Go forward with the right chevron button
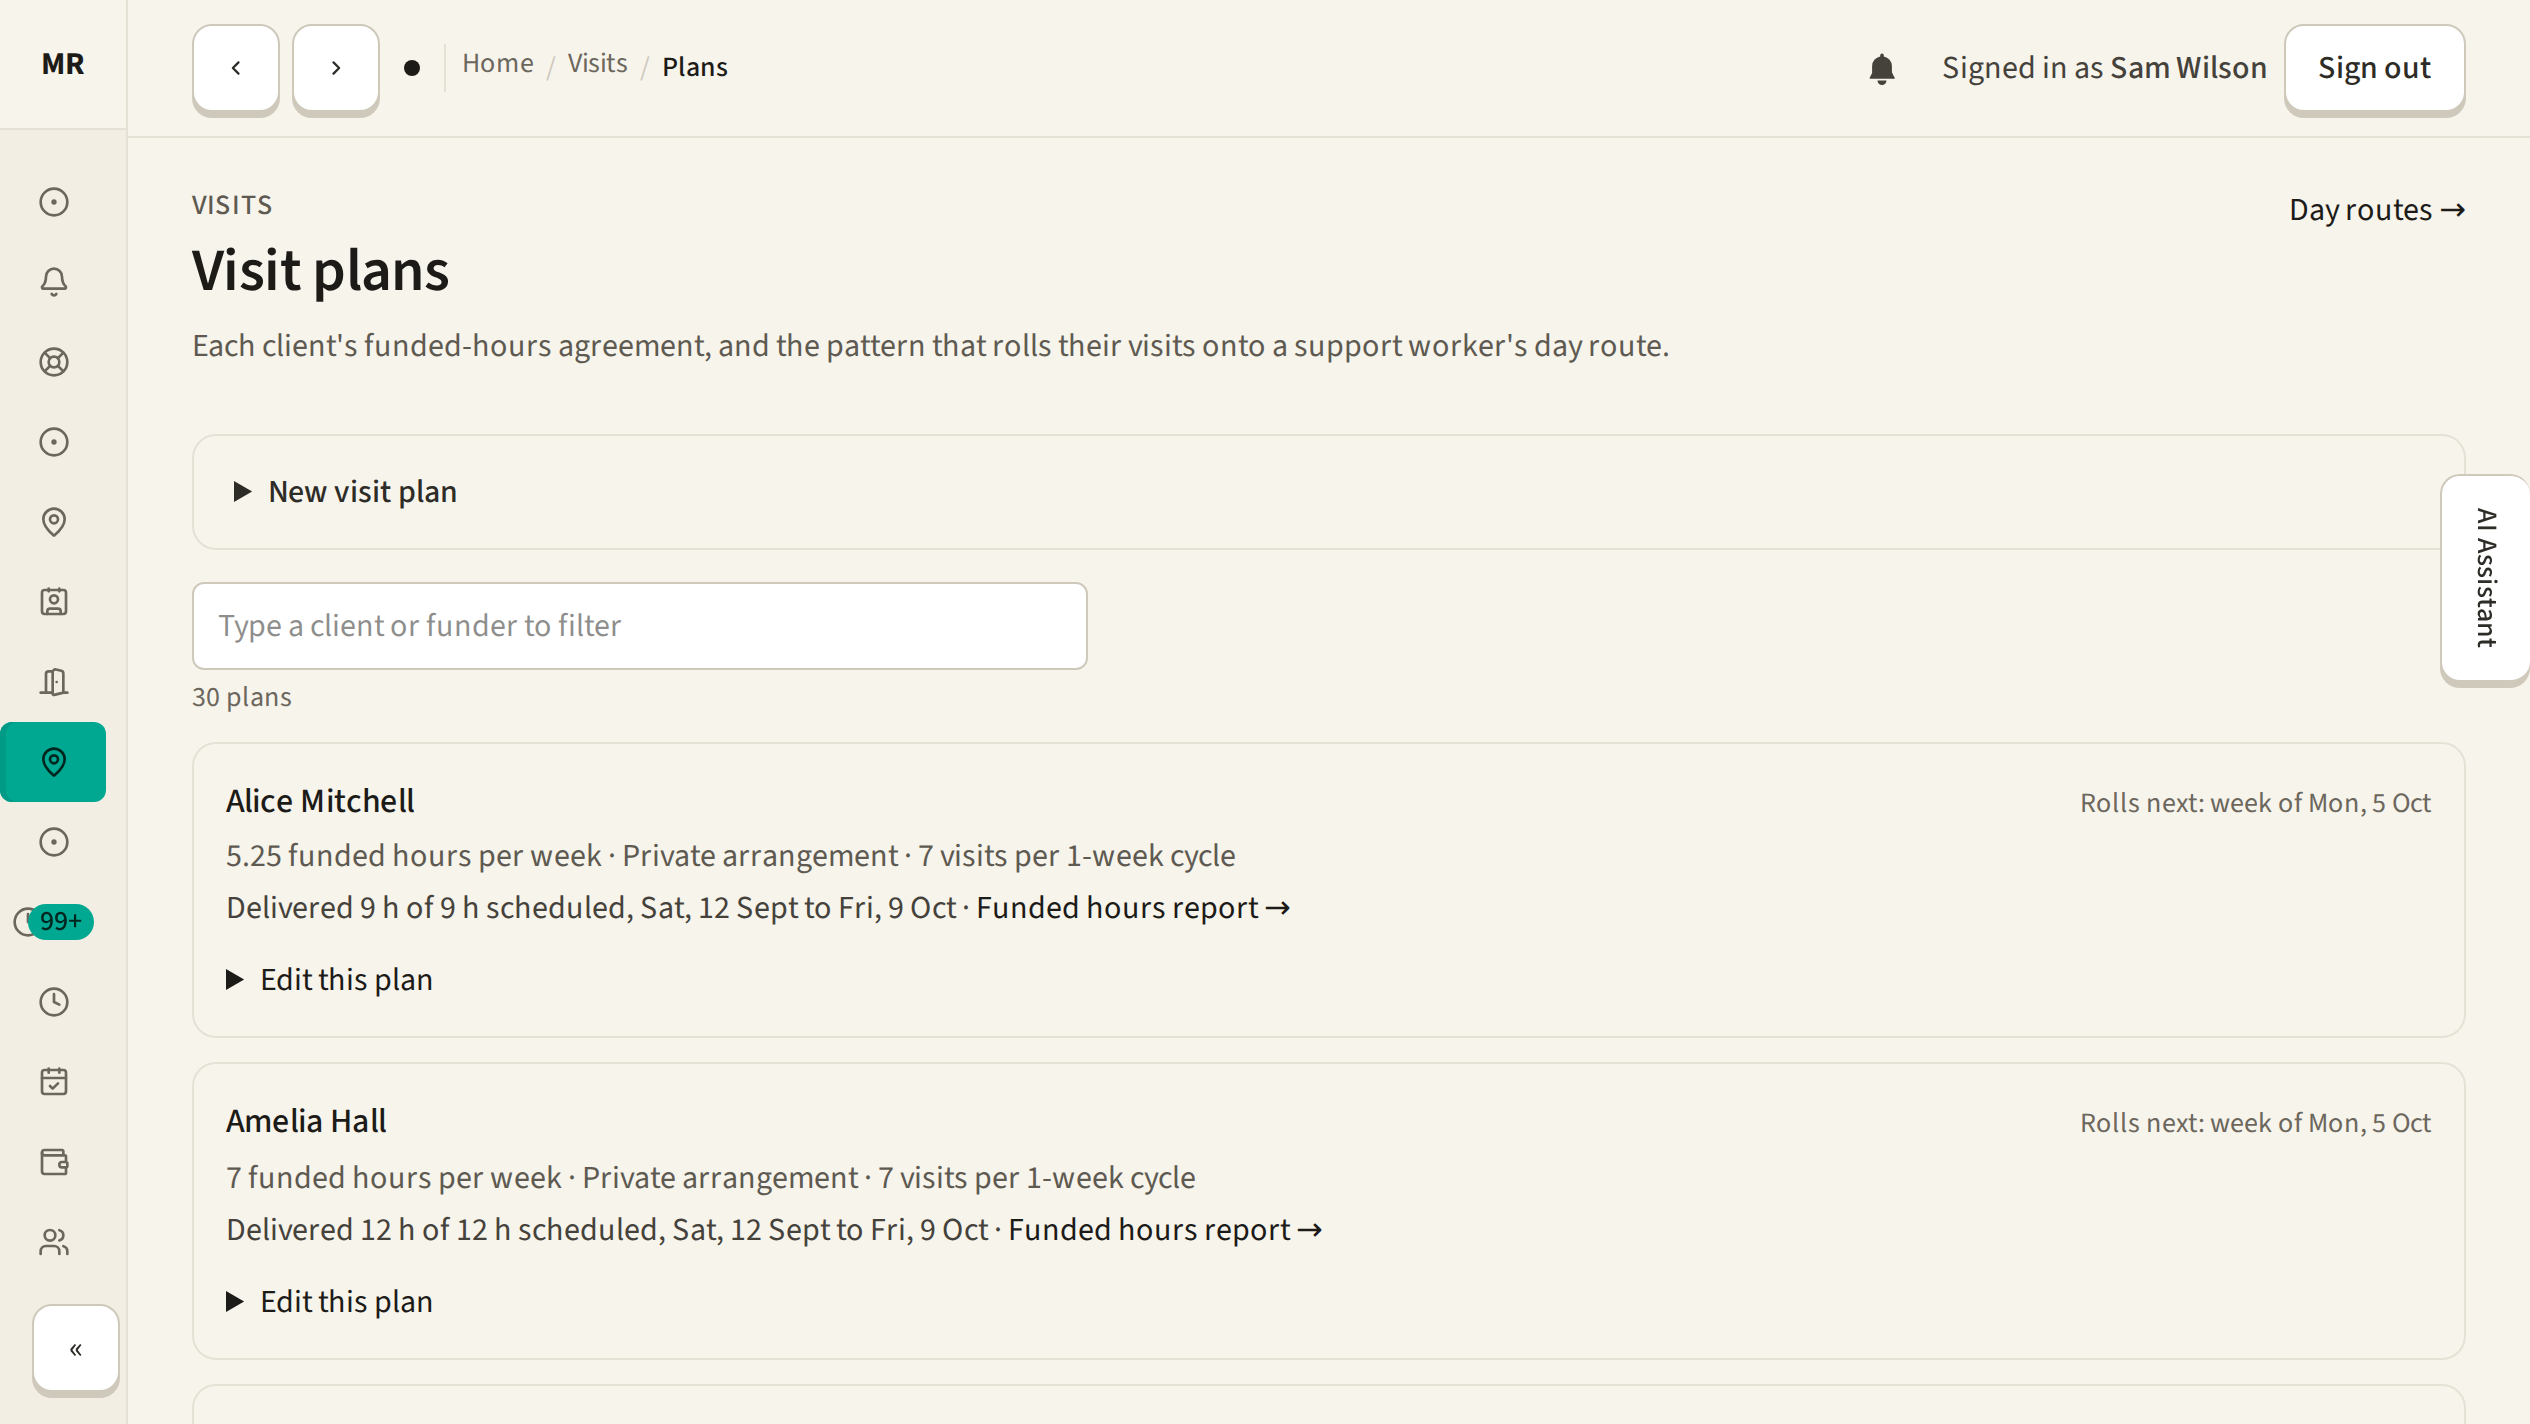This screenshot has height=1424, width=2530. pos(336,68)
